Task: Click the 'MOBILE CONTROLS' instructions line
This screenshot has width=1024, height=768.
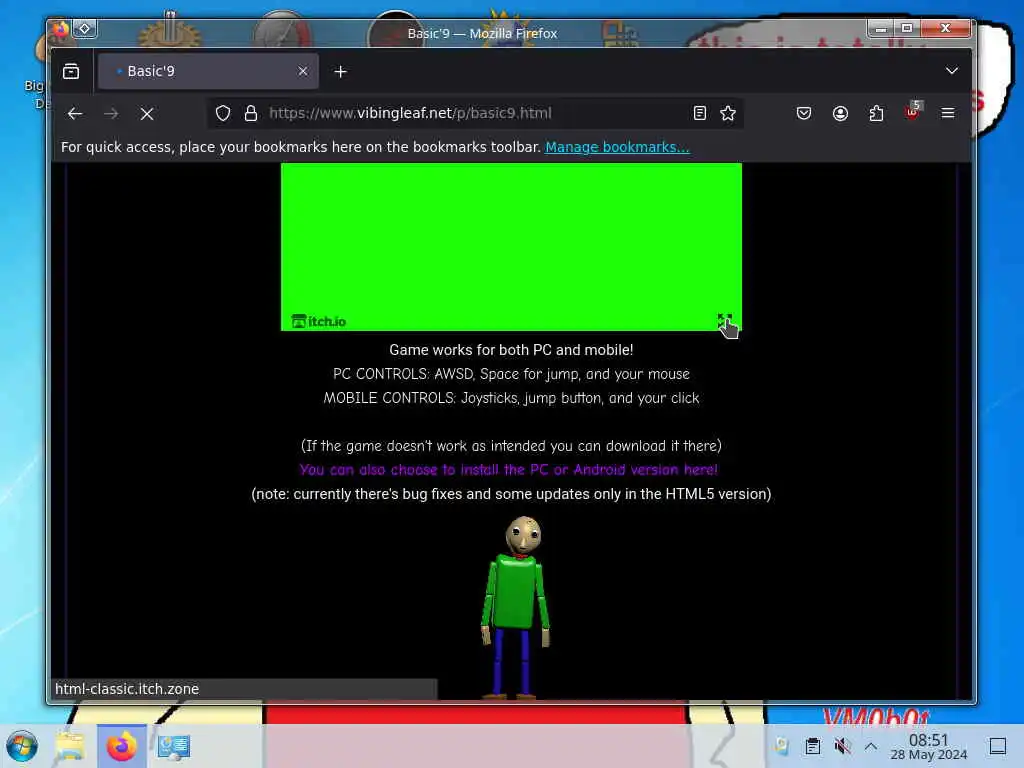Action: click(511, 398)
